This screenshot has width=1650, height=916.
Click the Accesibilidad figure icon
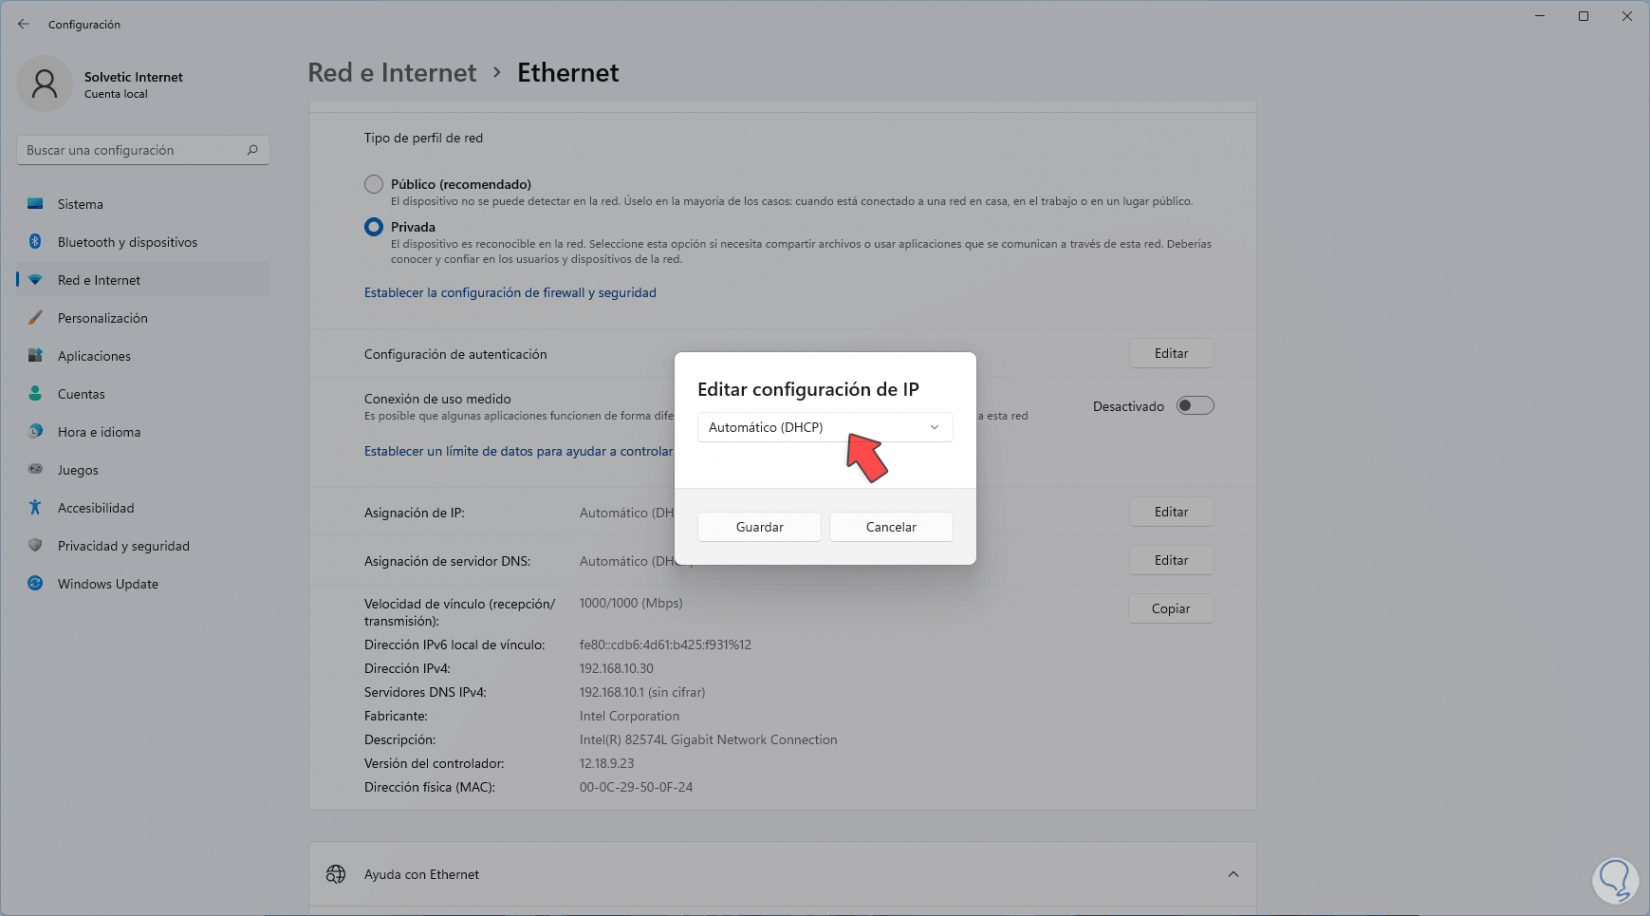click(x=35, y=508)
